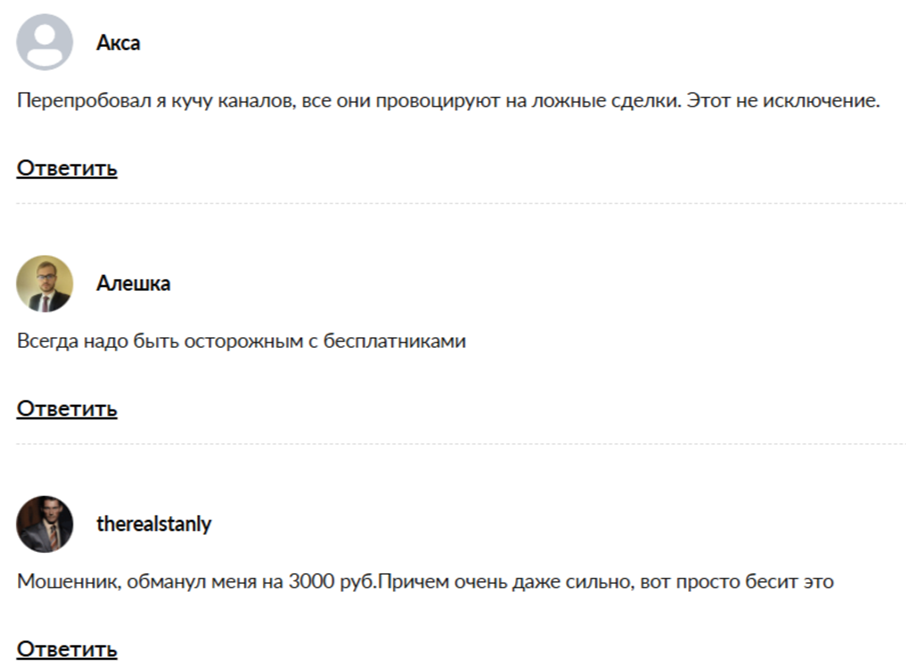Click the therealstanly username
The image size is (906, 668).
[154, 524]
